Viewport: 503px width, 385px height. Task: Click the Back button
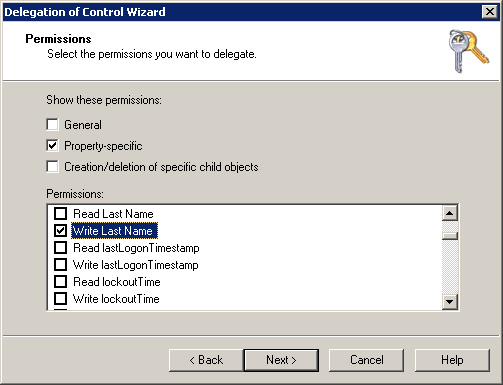(206, 360)
